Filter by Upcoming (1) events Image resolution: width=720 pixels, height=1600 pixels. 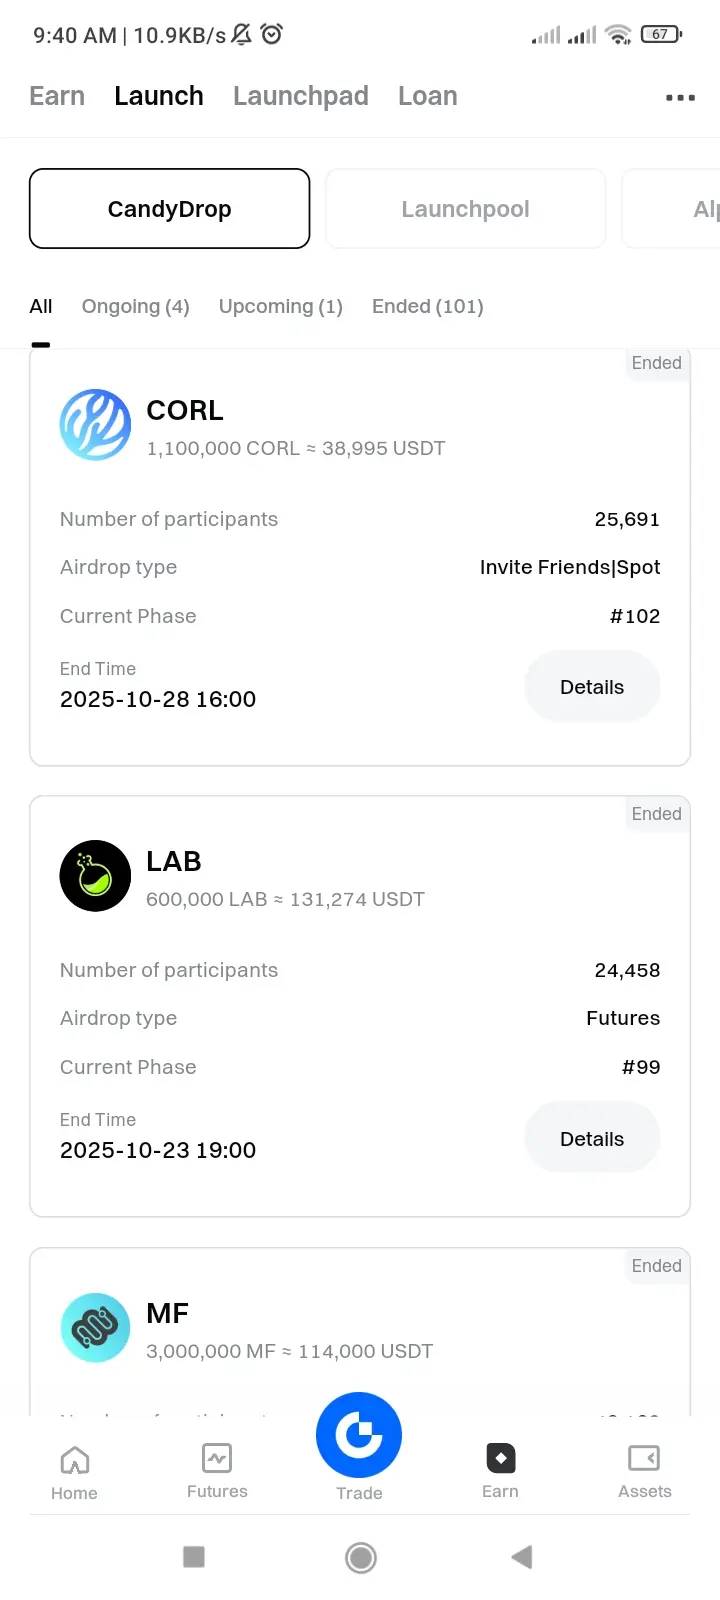point(281,306)
